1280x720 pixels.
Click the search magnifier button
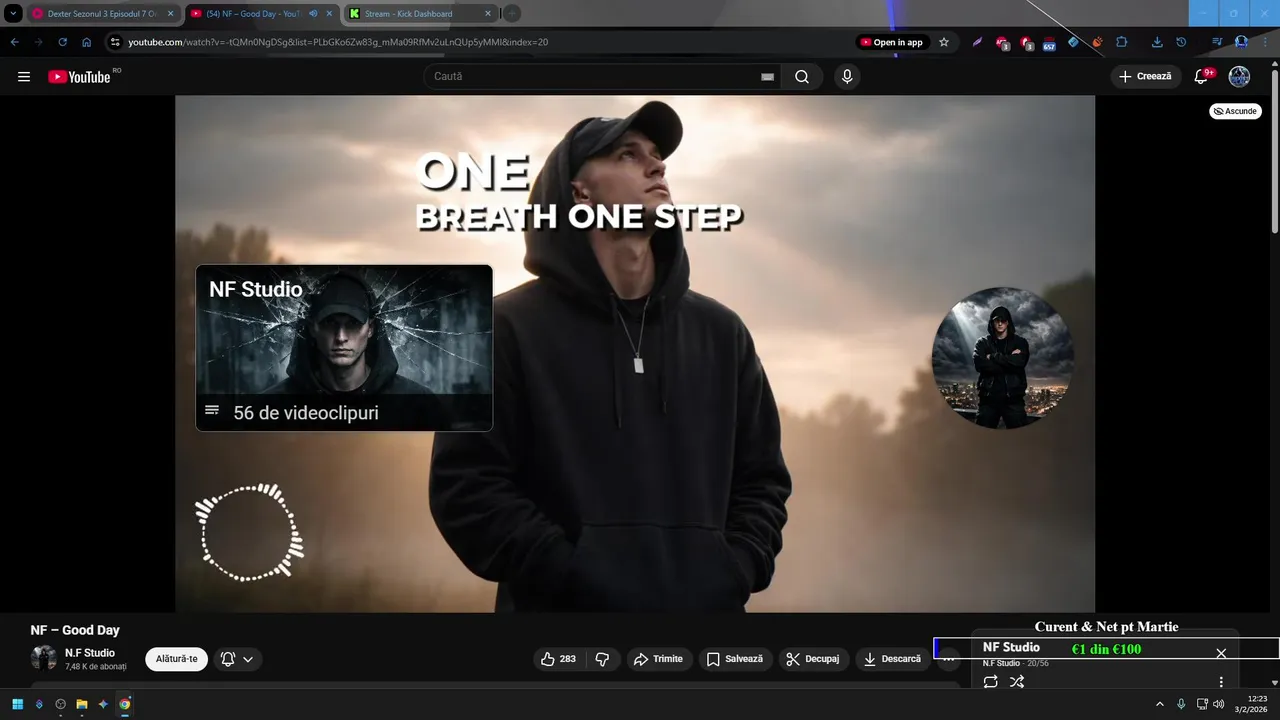tap(802, 77)
